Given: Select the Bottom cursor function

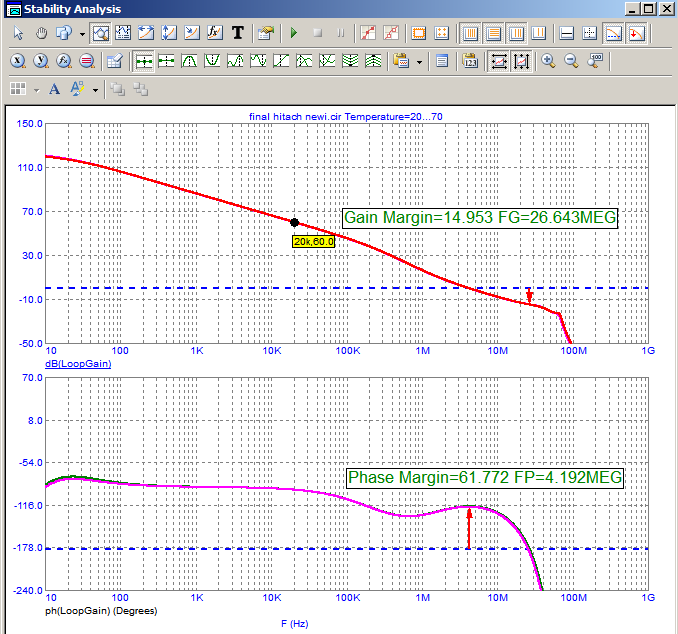Looking at the screenshot, I should click(x=327, y=61).
